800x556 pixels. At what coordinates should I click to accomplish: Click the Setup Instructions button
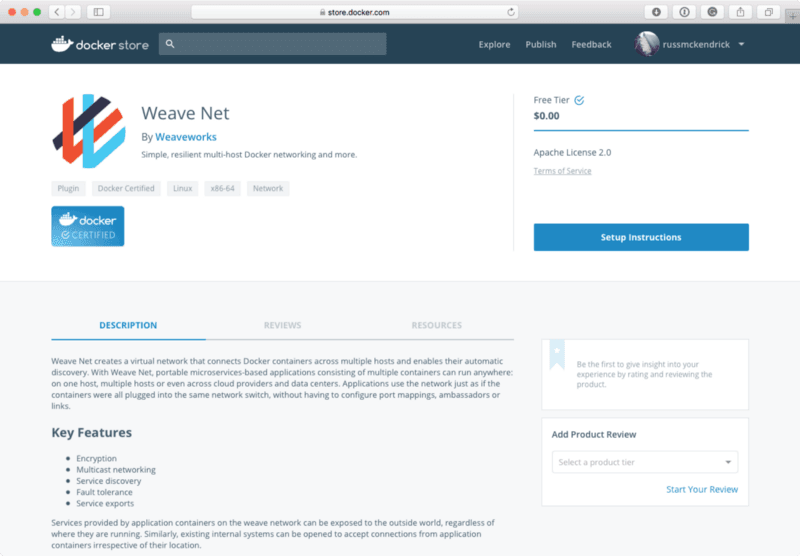(x=641, y=237)
